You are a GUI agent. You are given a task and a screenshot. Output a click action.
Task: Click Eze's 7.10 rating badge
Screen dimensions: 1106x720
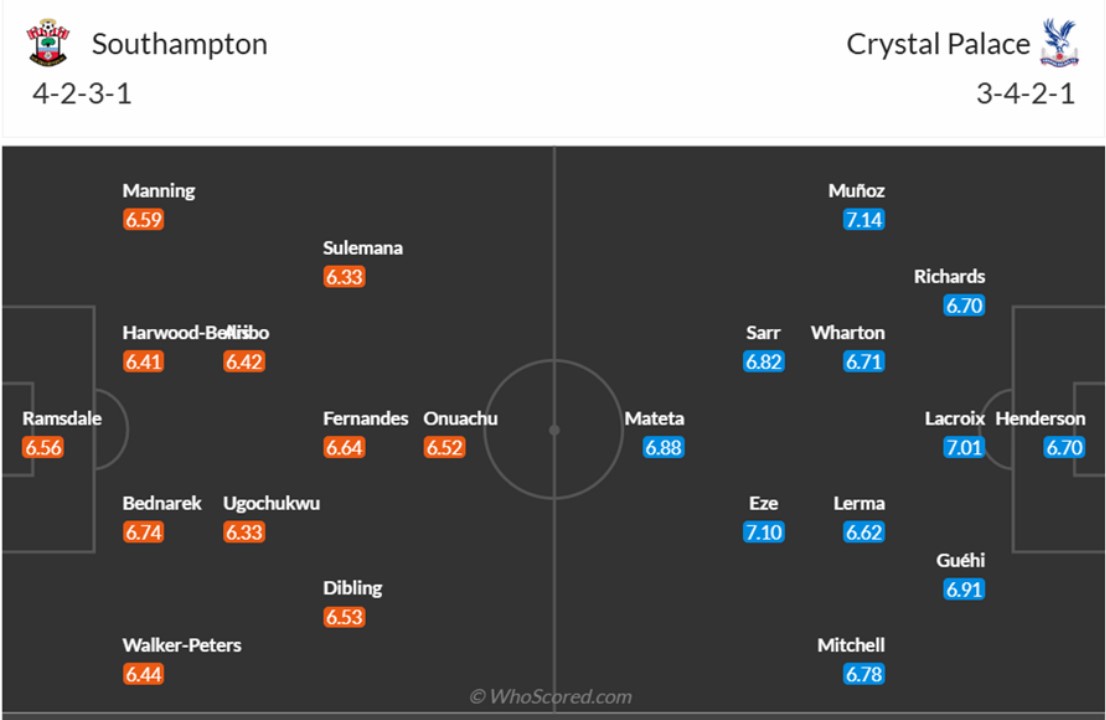tap(763, 532)
